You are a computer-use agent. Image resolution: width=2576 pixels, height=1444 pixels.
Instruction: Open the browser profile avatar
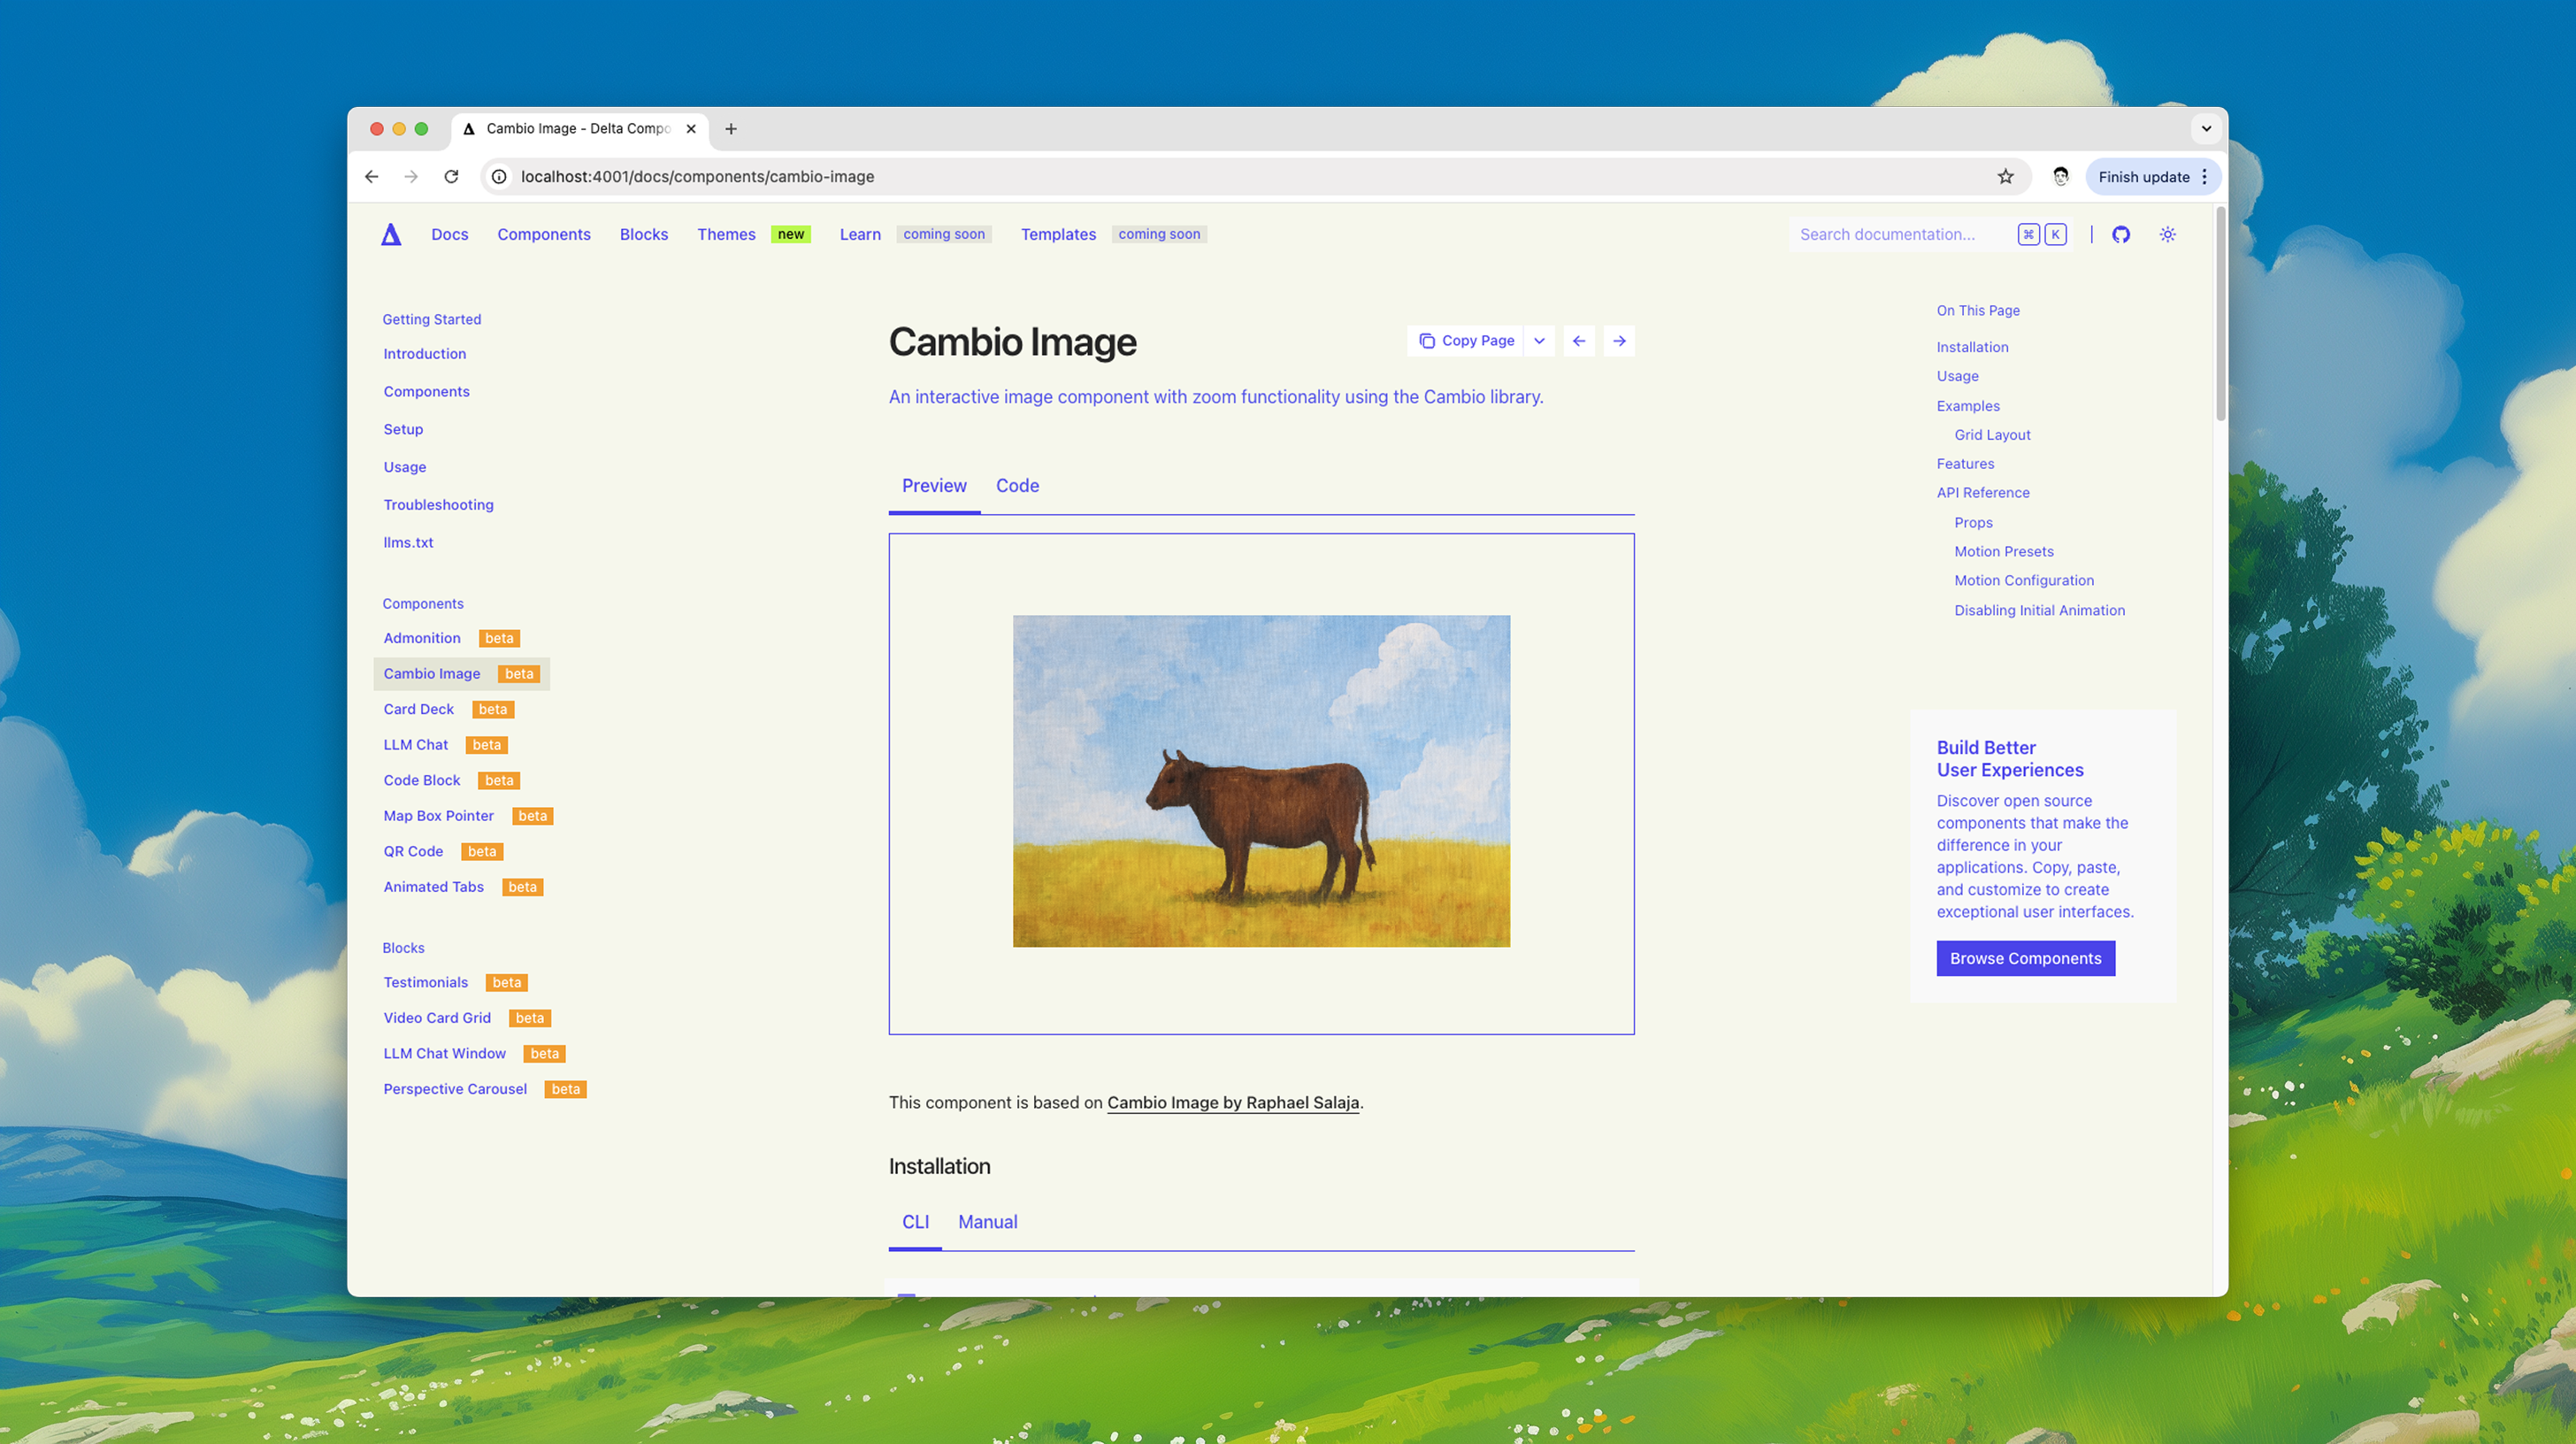coord(2061,177)
